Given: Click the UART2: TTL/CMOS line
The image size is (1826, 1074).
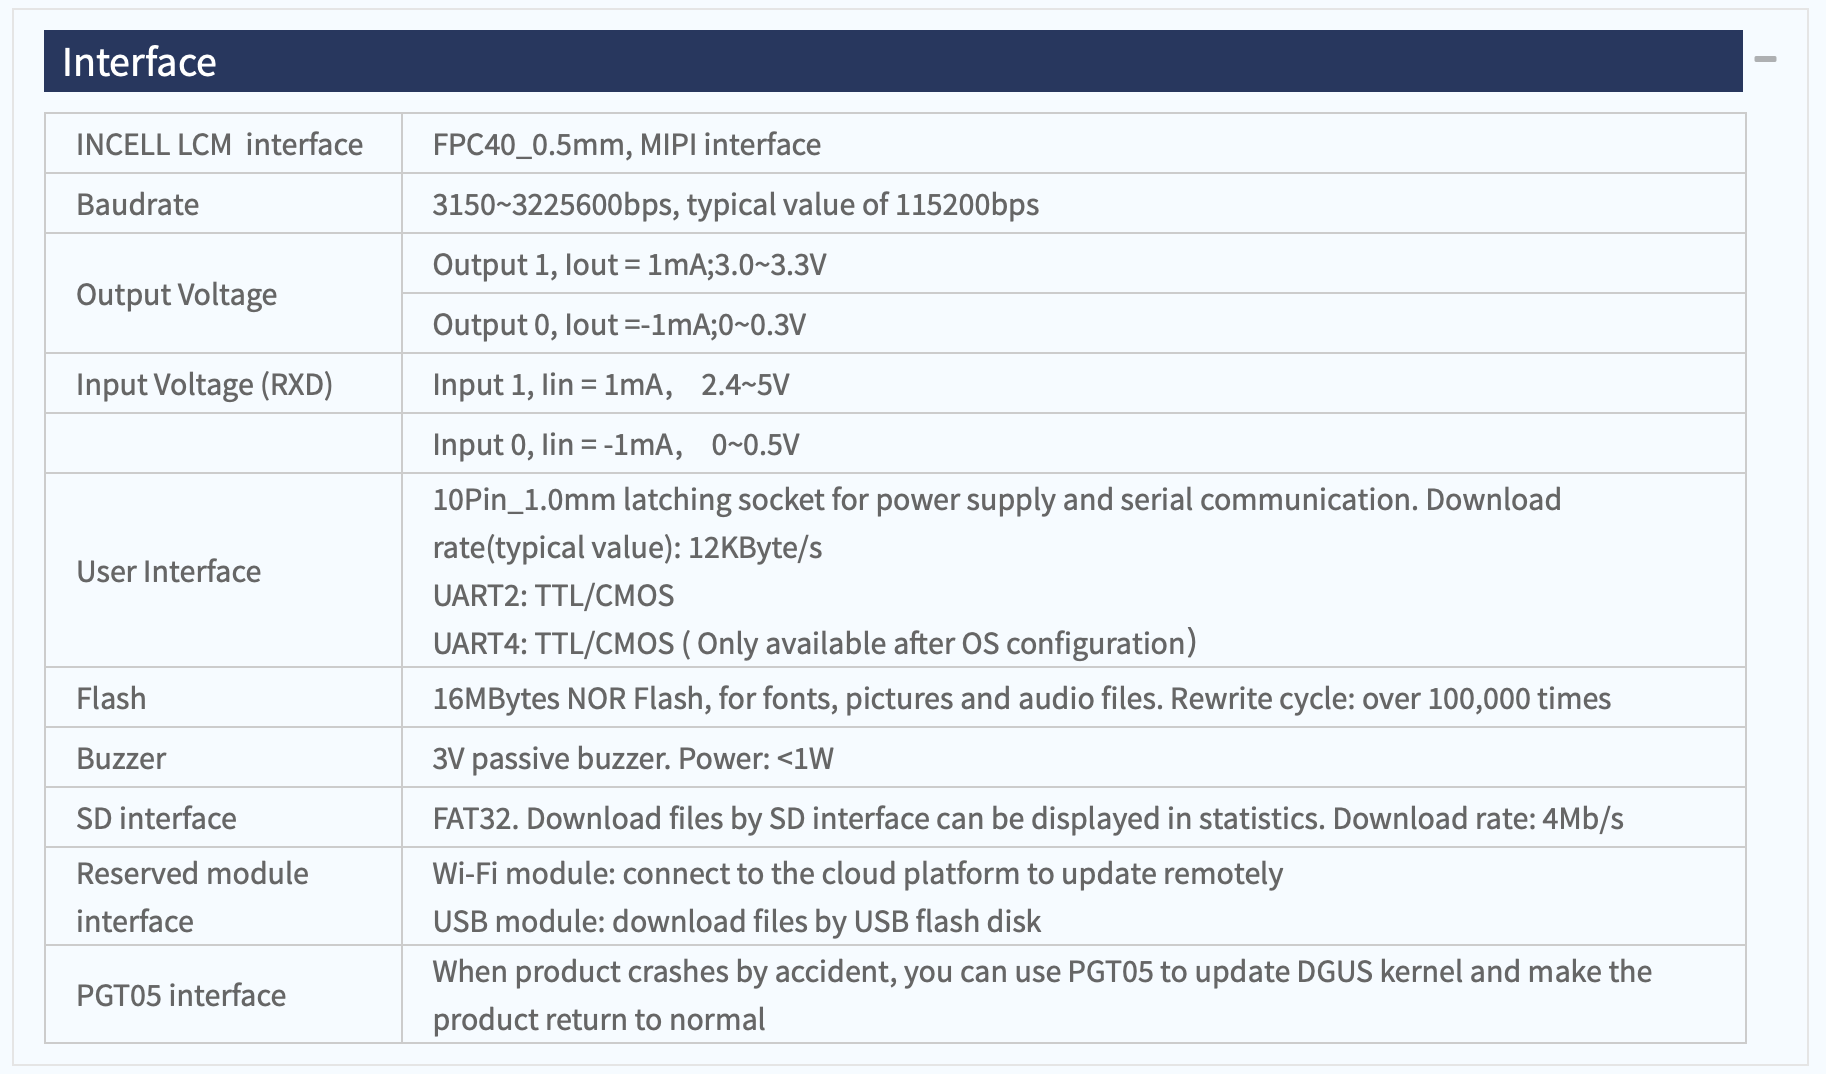Looking at the screenshot, I should click(553, 595).
